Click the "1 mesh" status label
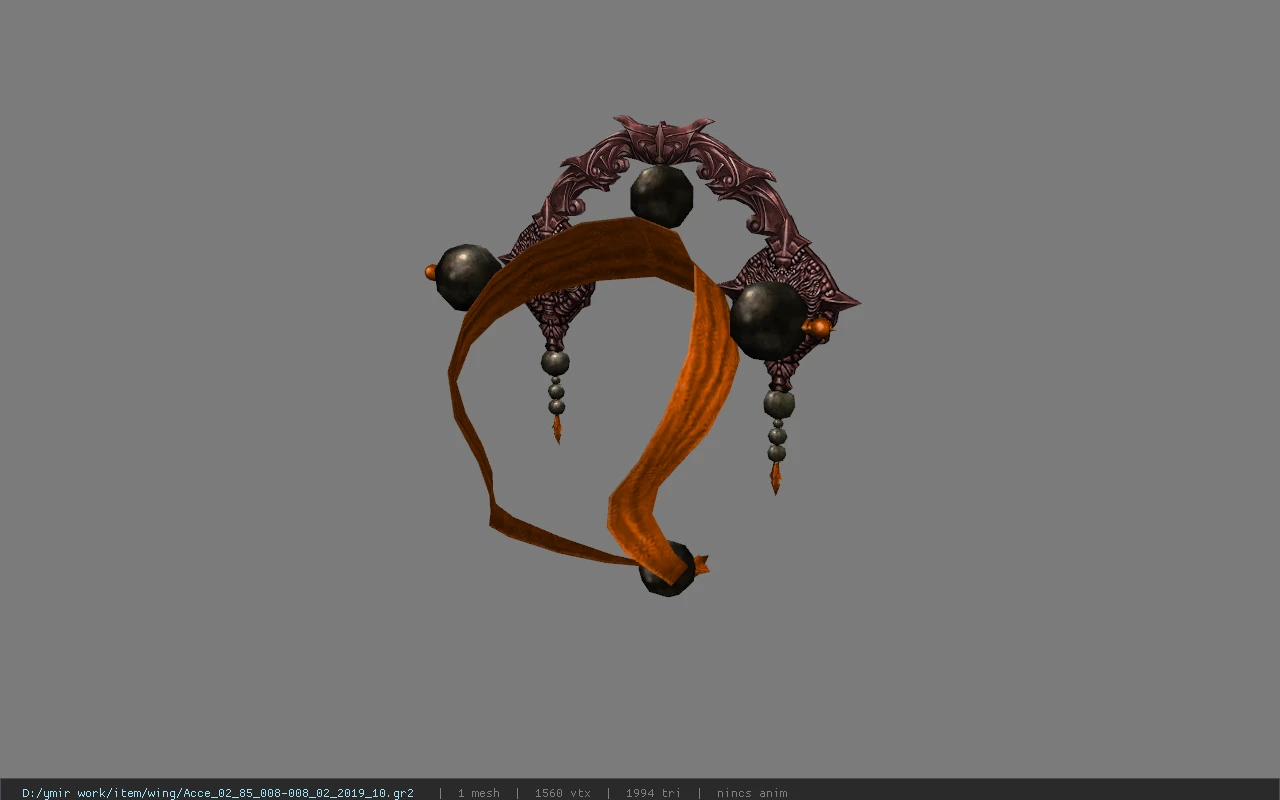The image size is (1280, 800). (479, 793)
